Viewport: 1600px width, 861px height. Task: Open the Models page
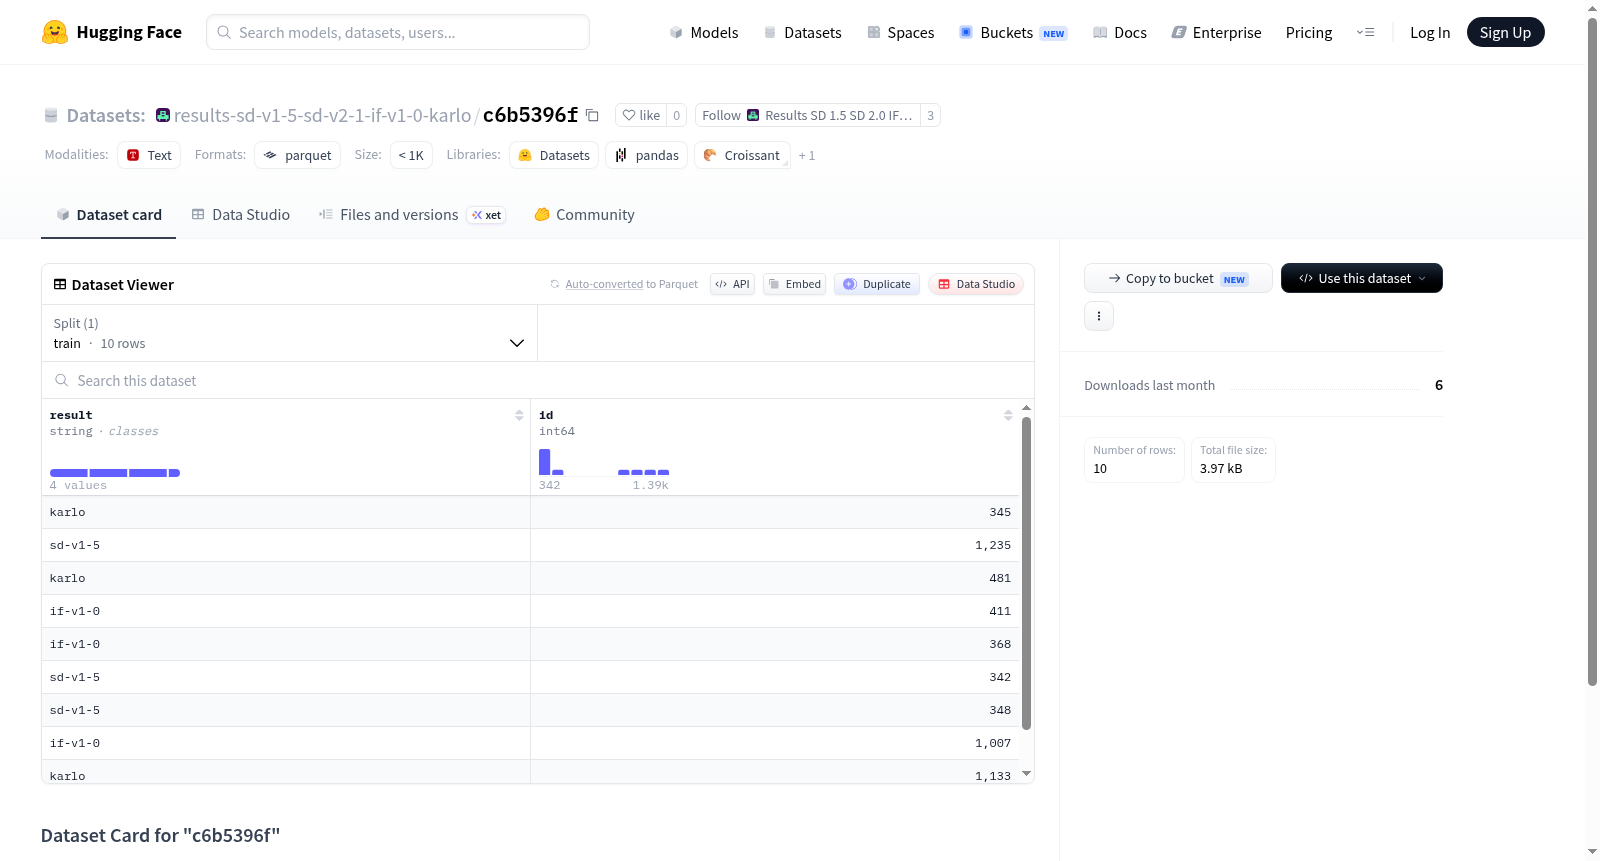[x=704, y=32]
